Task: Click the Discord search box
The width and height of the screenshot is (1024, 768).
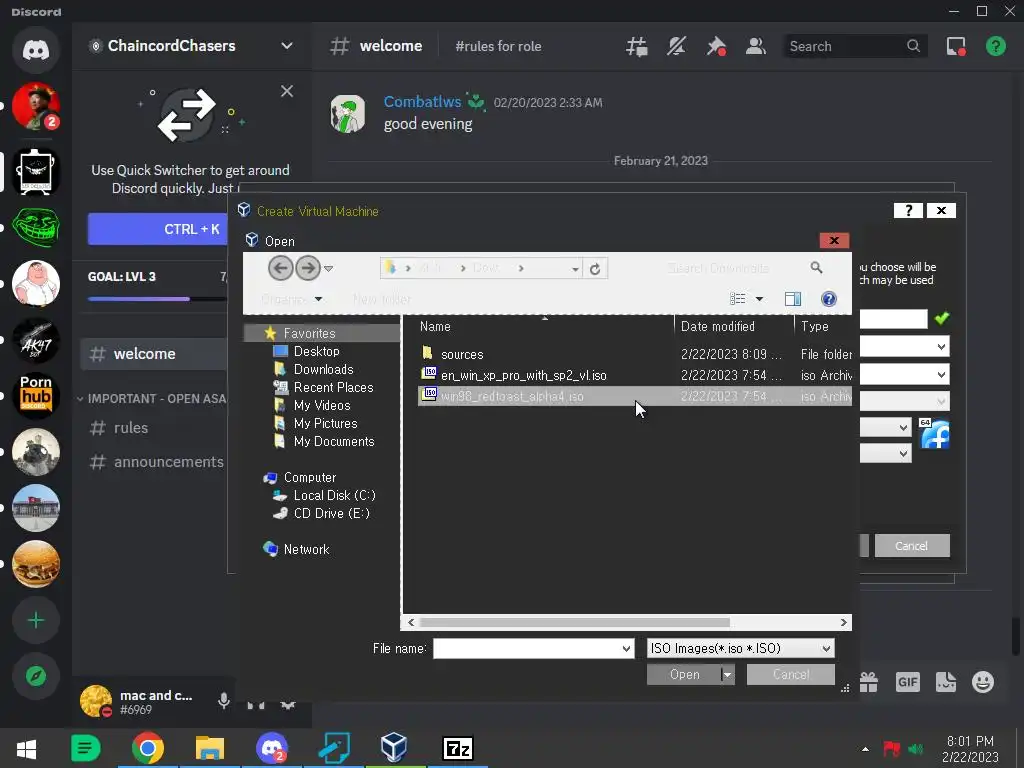Action: click(x=855, y=46)
